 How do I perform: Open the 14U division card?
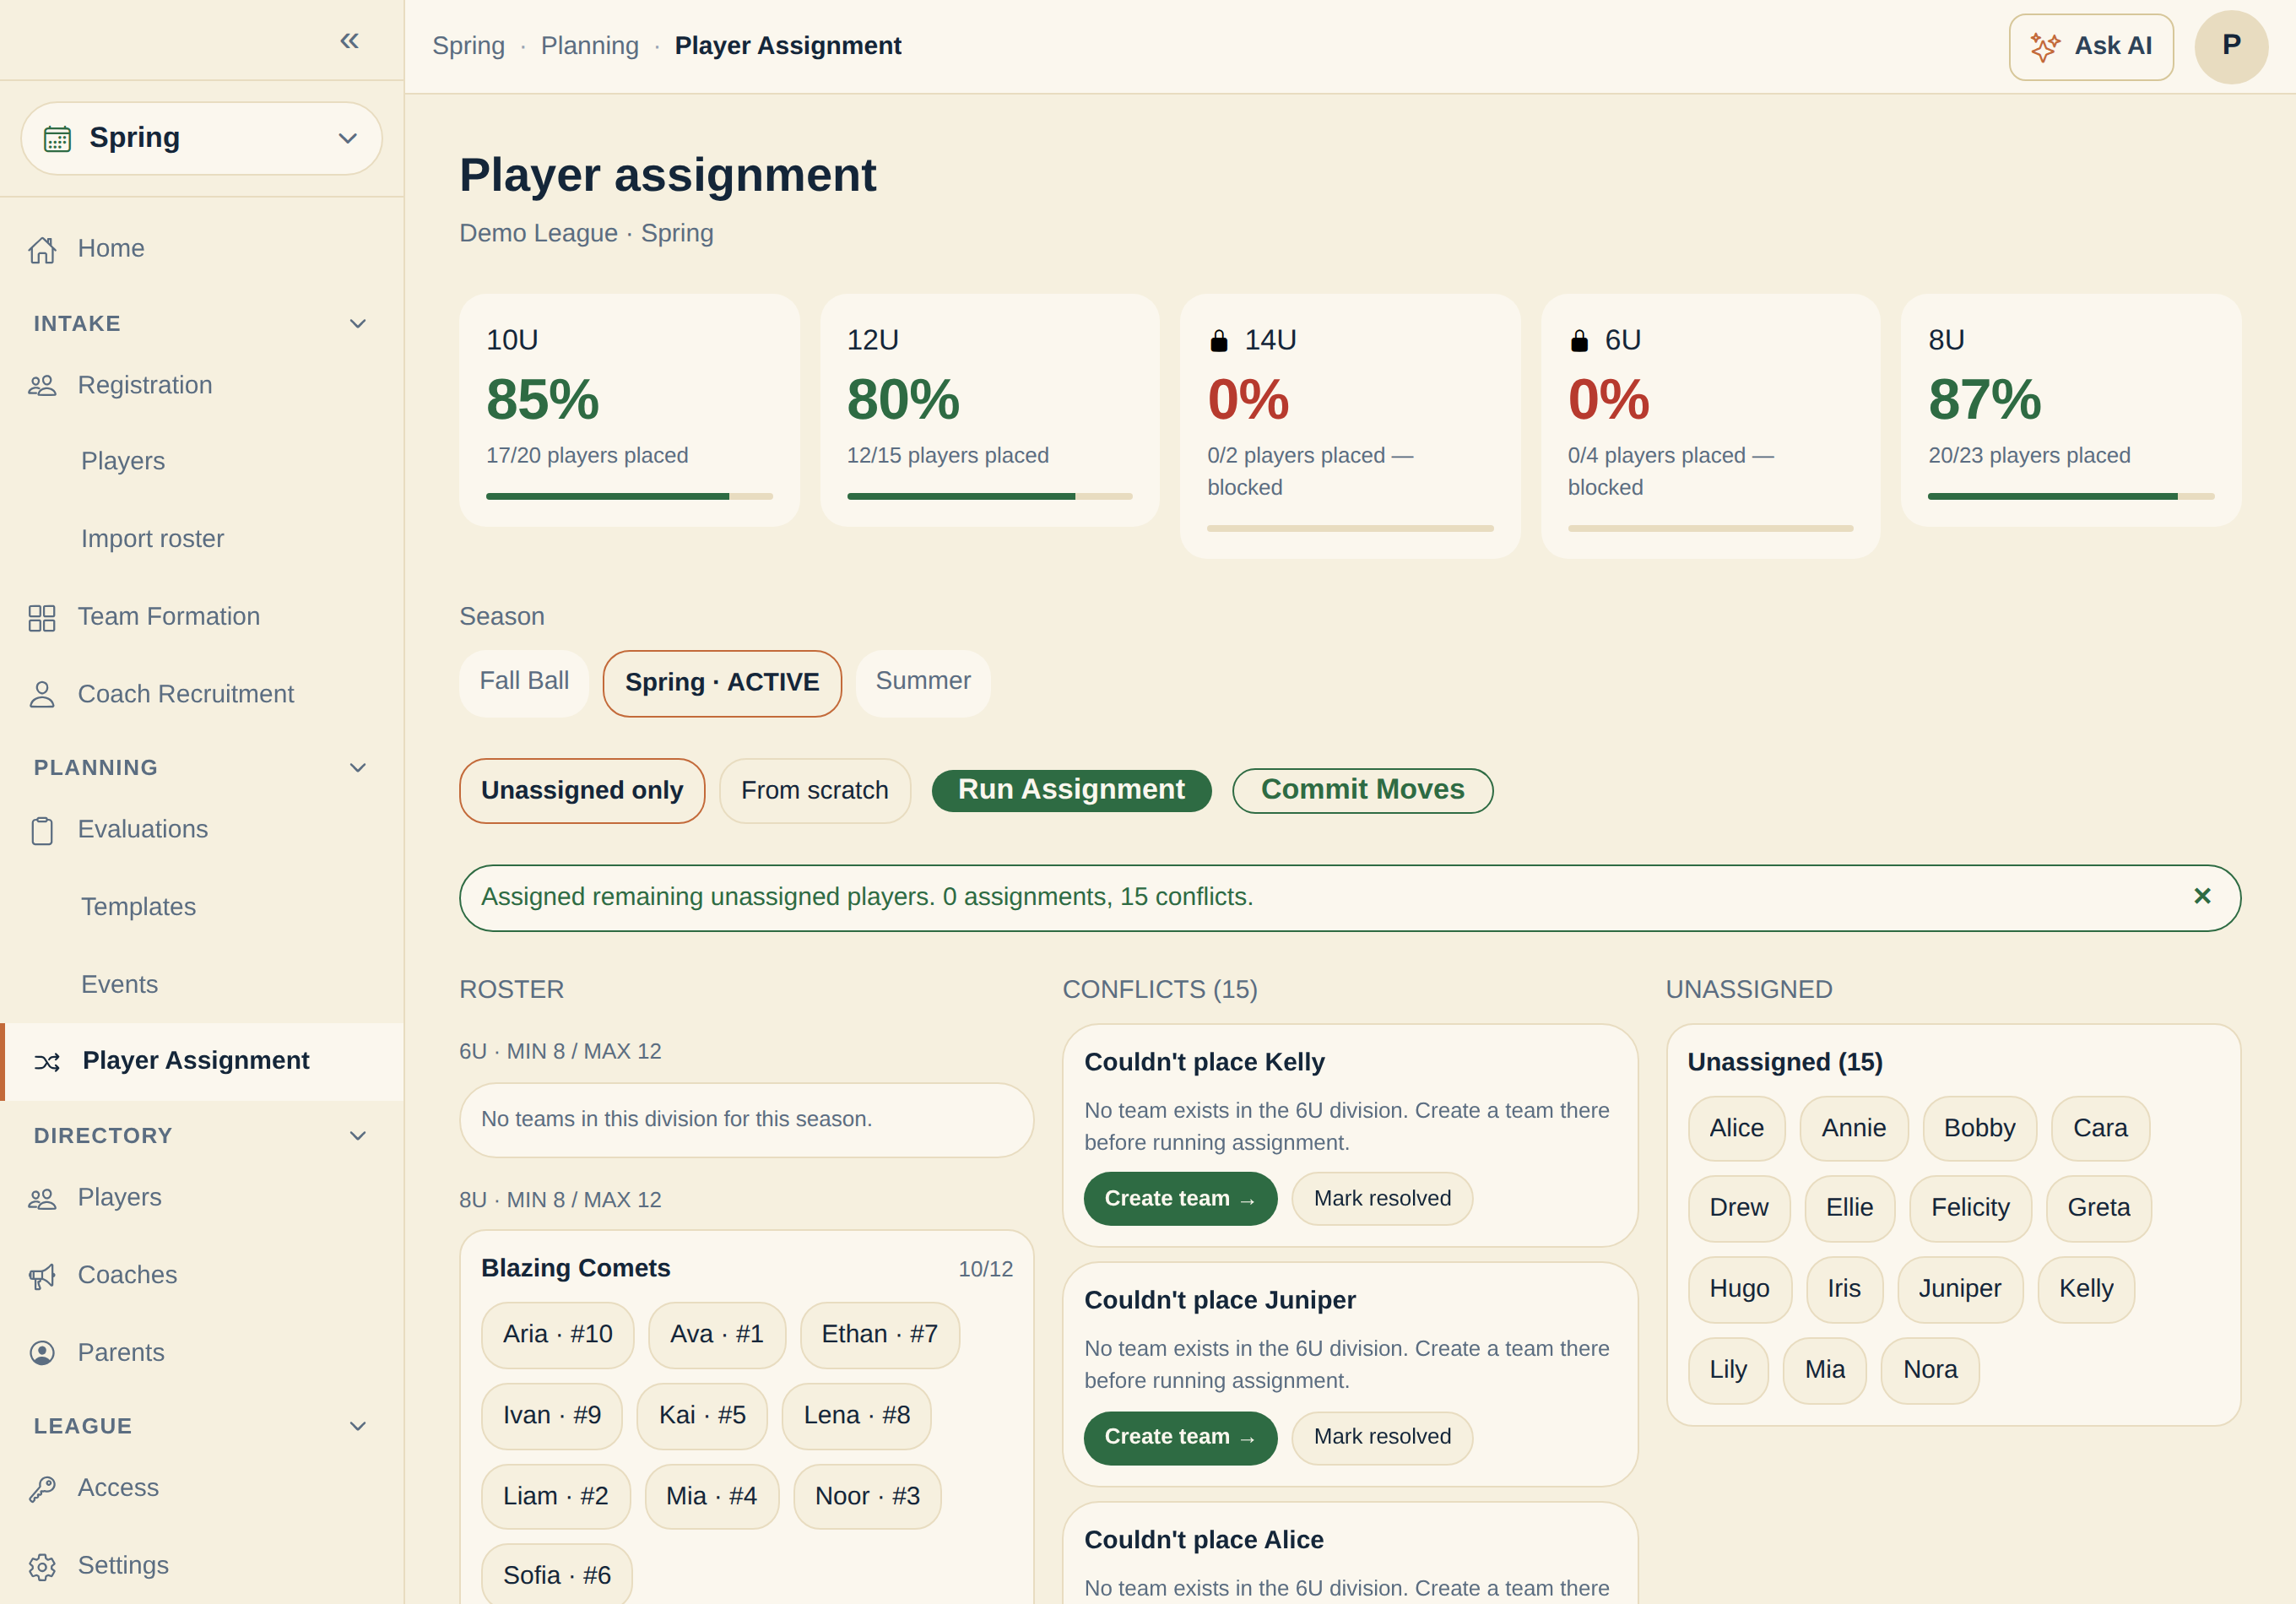tap(1350, 426)
